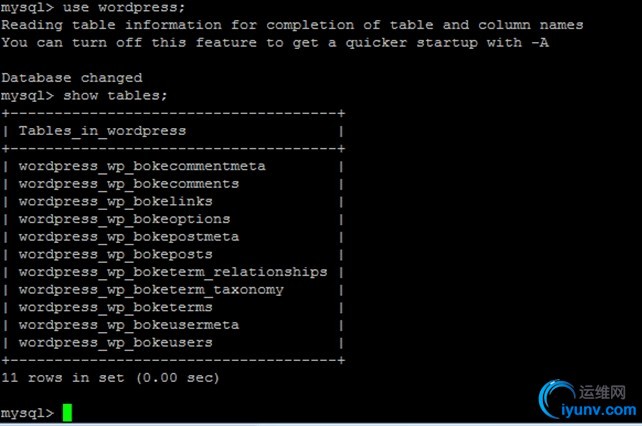This screenshot has height=426, width=642.
Task: Select the wordpress_wp_bokepostmeta row
Action: point(128,237)
